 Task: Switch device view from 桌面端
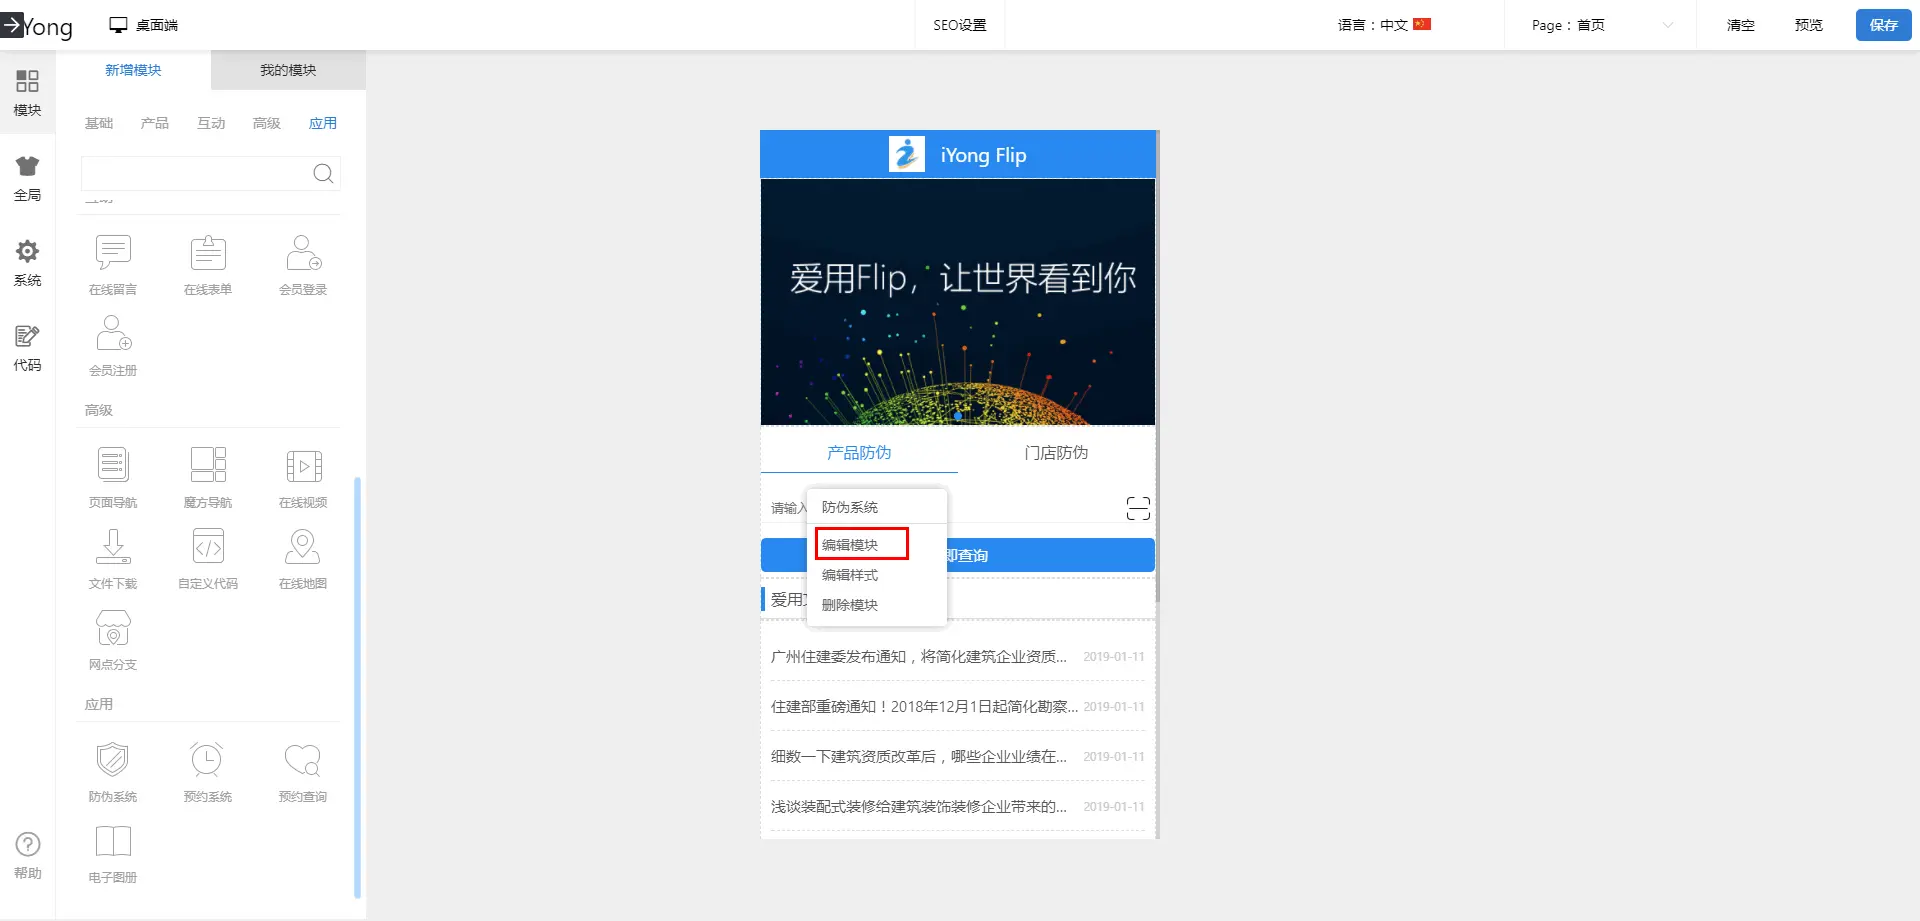pos(144,25)
